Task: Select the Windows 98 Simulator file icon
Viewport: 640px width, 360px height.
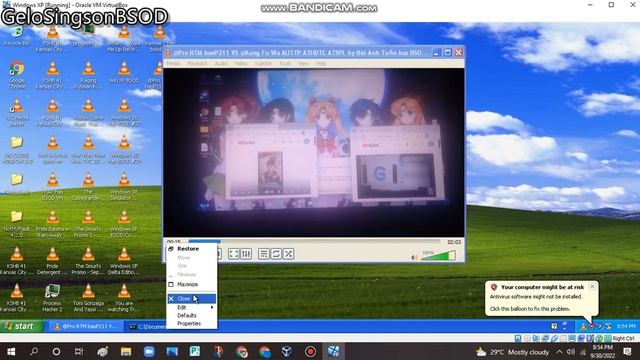Action: [x=124, y=187]
